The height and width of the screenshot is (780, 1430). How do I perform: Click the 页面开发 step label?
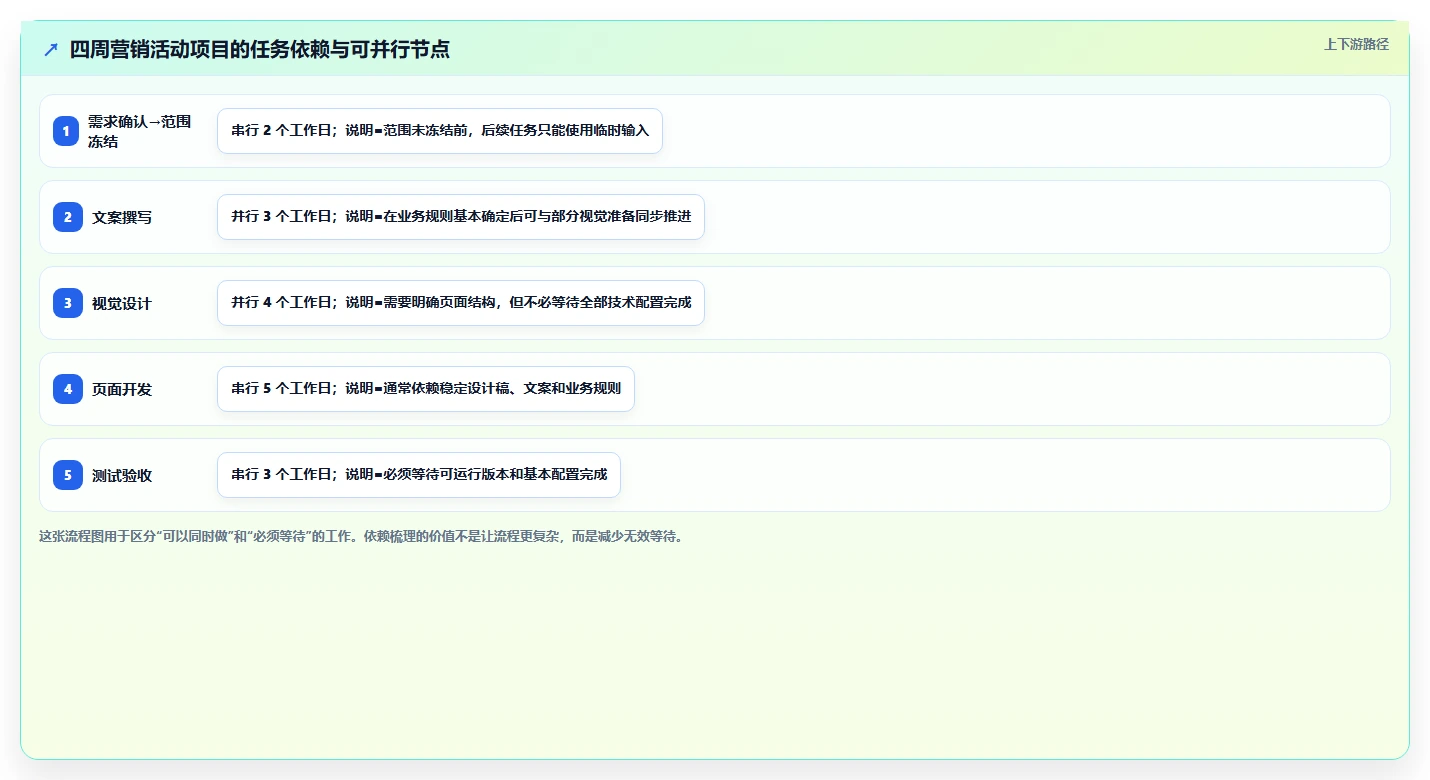(122, 389)
